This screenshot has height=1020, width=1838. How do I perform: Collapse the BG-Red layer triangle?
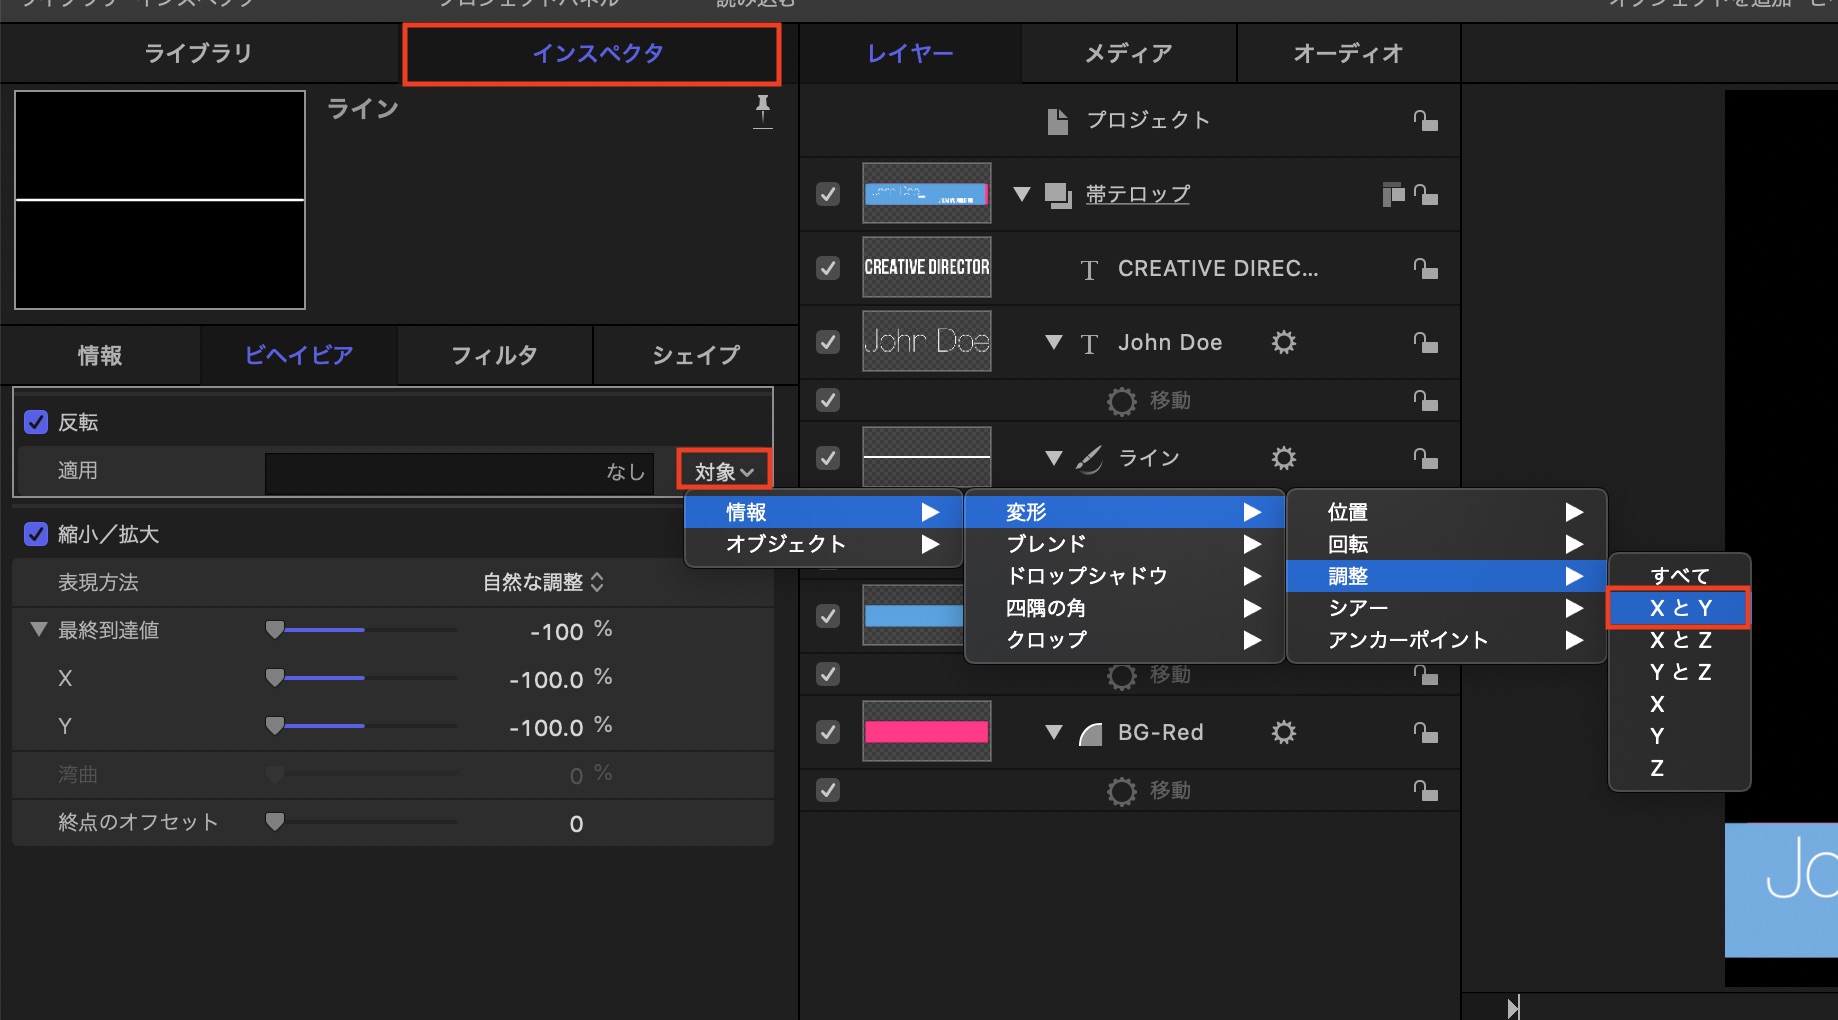(1053, 732)
